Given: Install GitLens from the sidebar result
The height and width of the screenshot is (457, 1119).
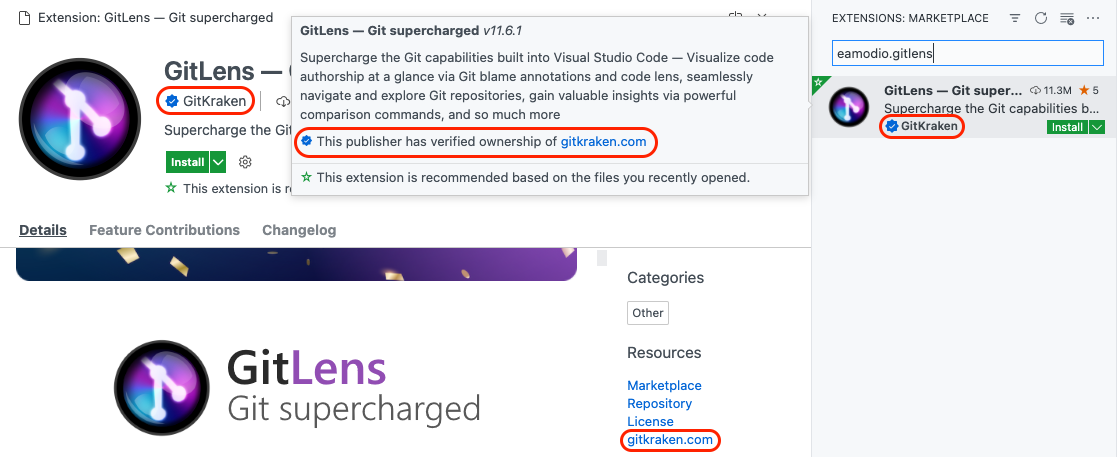Looking at the screenshot, I should pos(1067,127).
